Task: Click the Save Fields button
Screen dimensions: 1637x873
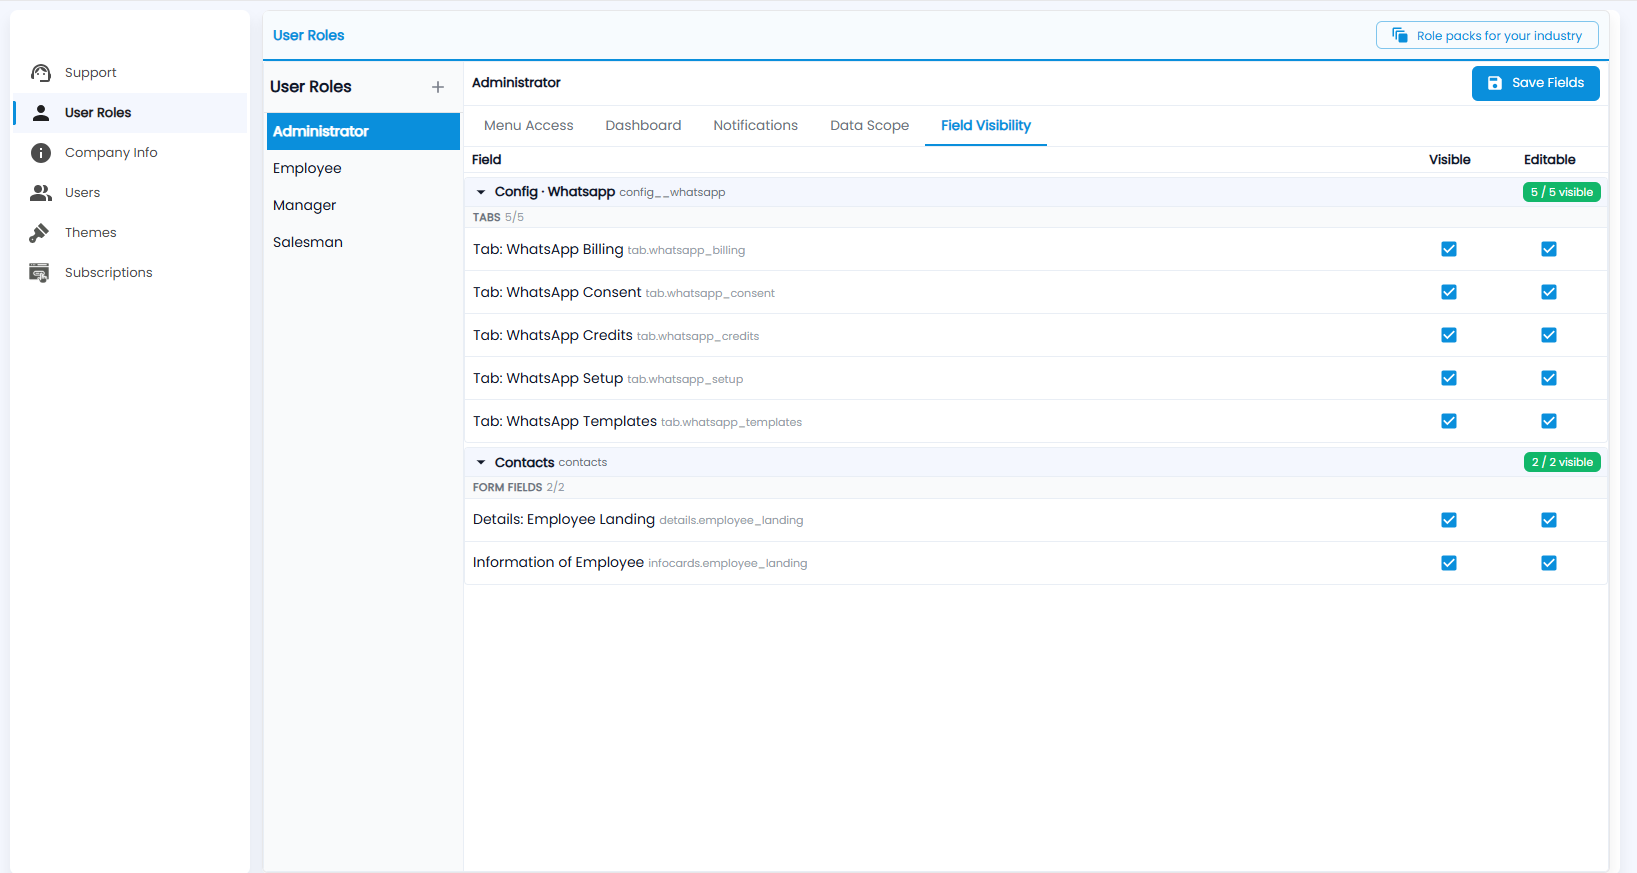Action: point(1536,83)
